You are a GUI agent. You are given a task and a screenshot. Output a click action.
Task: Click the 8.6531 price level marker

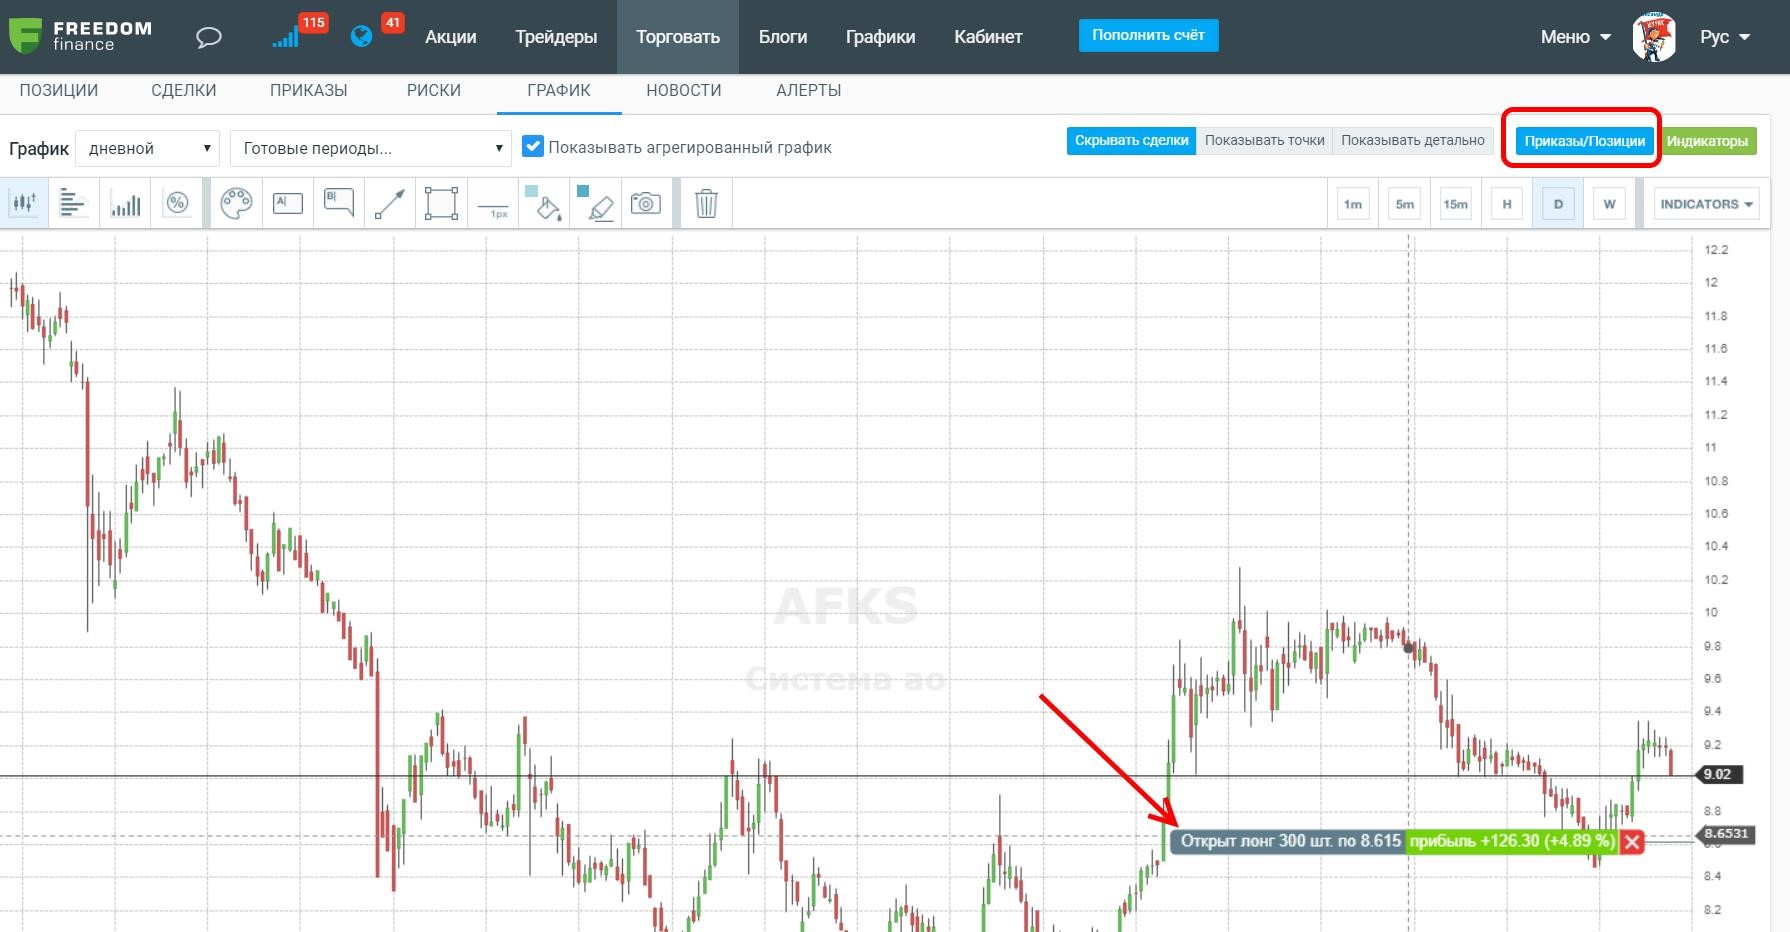pyautogui.click(x=1726, y=834)
